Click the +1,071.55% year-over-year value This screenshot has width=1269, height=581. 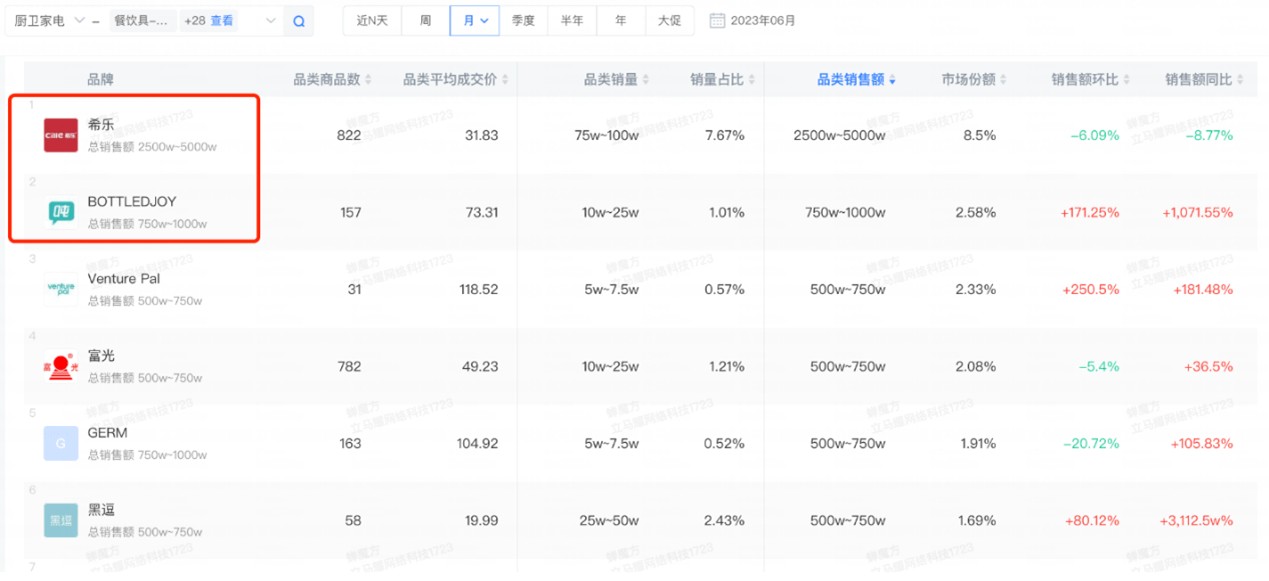[x=1198, y=212]
